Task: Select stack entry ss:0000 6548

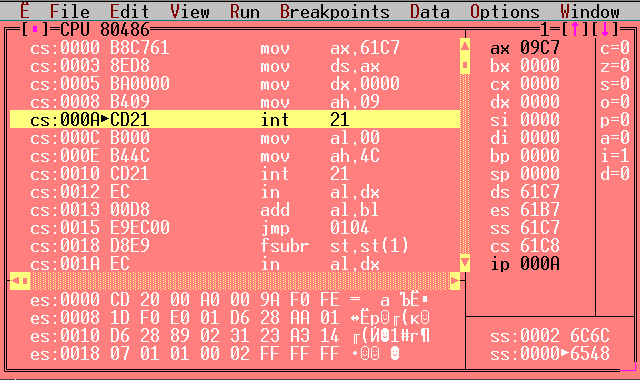Action: point(550,353)
